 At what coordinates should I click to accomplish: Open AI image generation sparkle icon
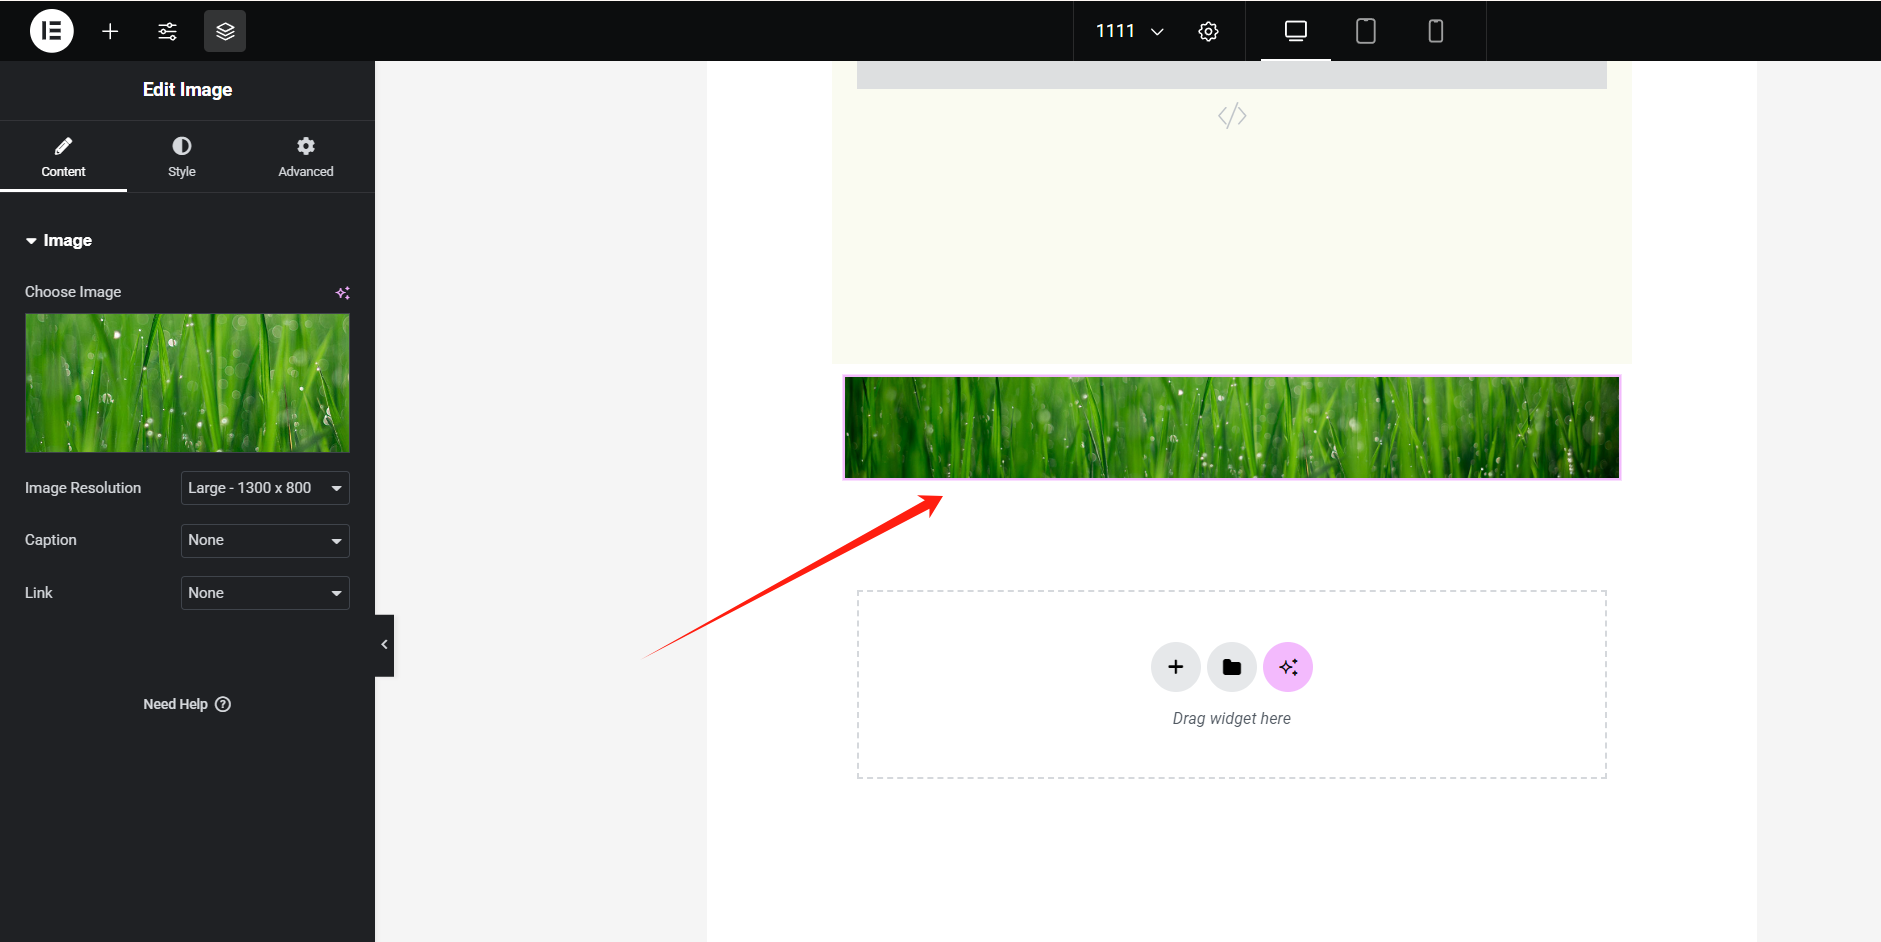point(343,292)
